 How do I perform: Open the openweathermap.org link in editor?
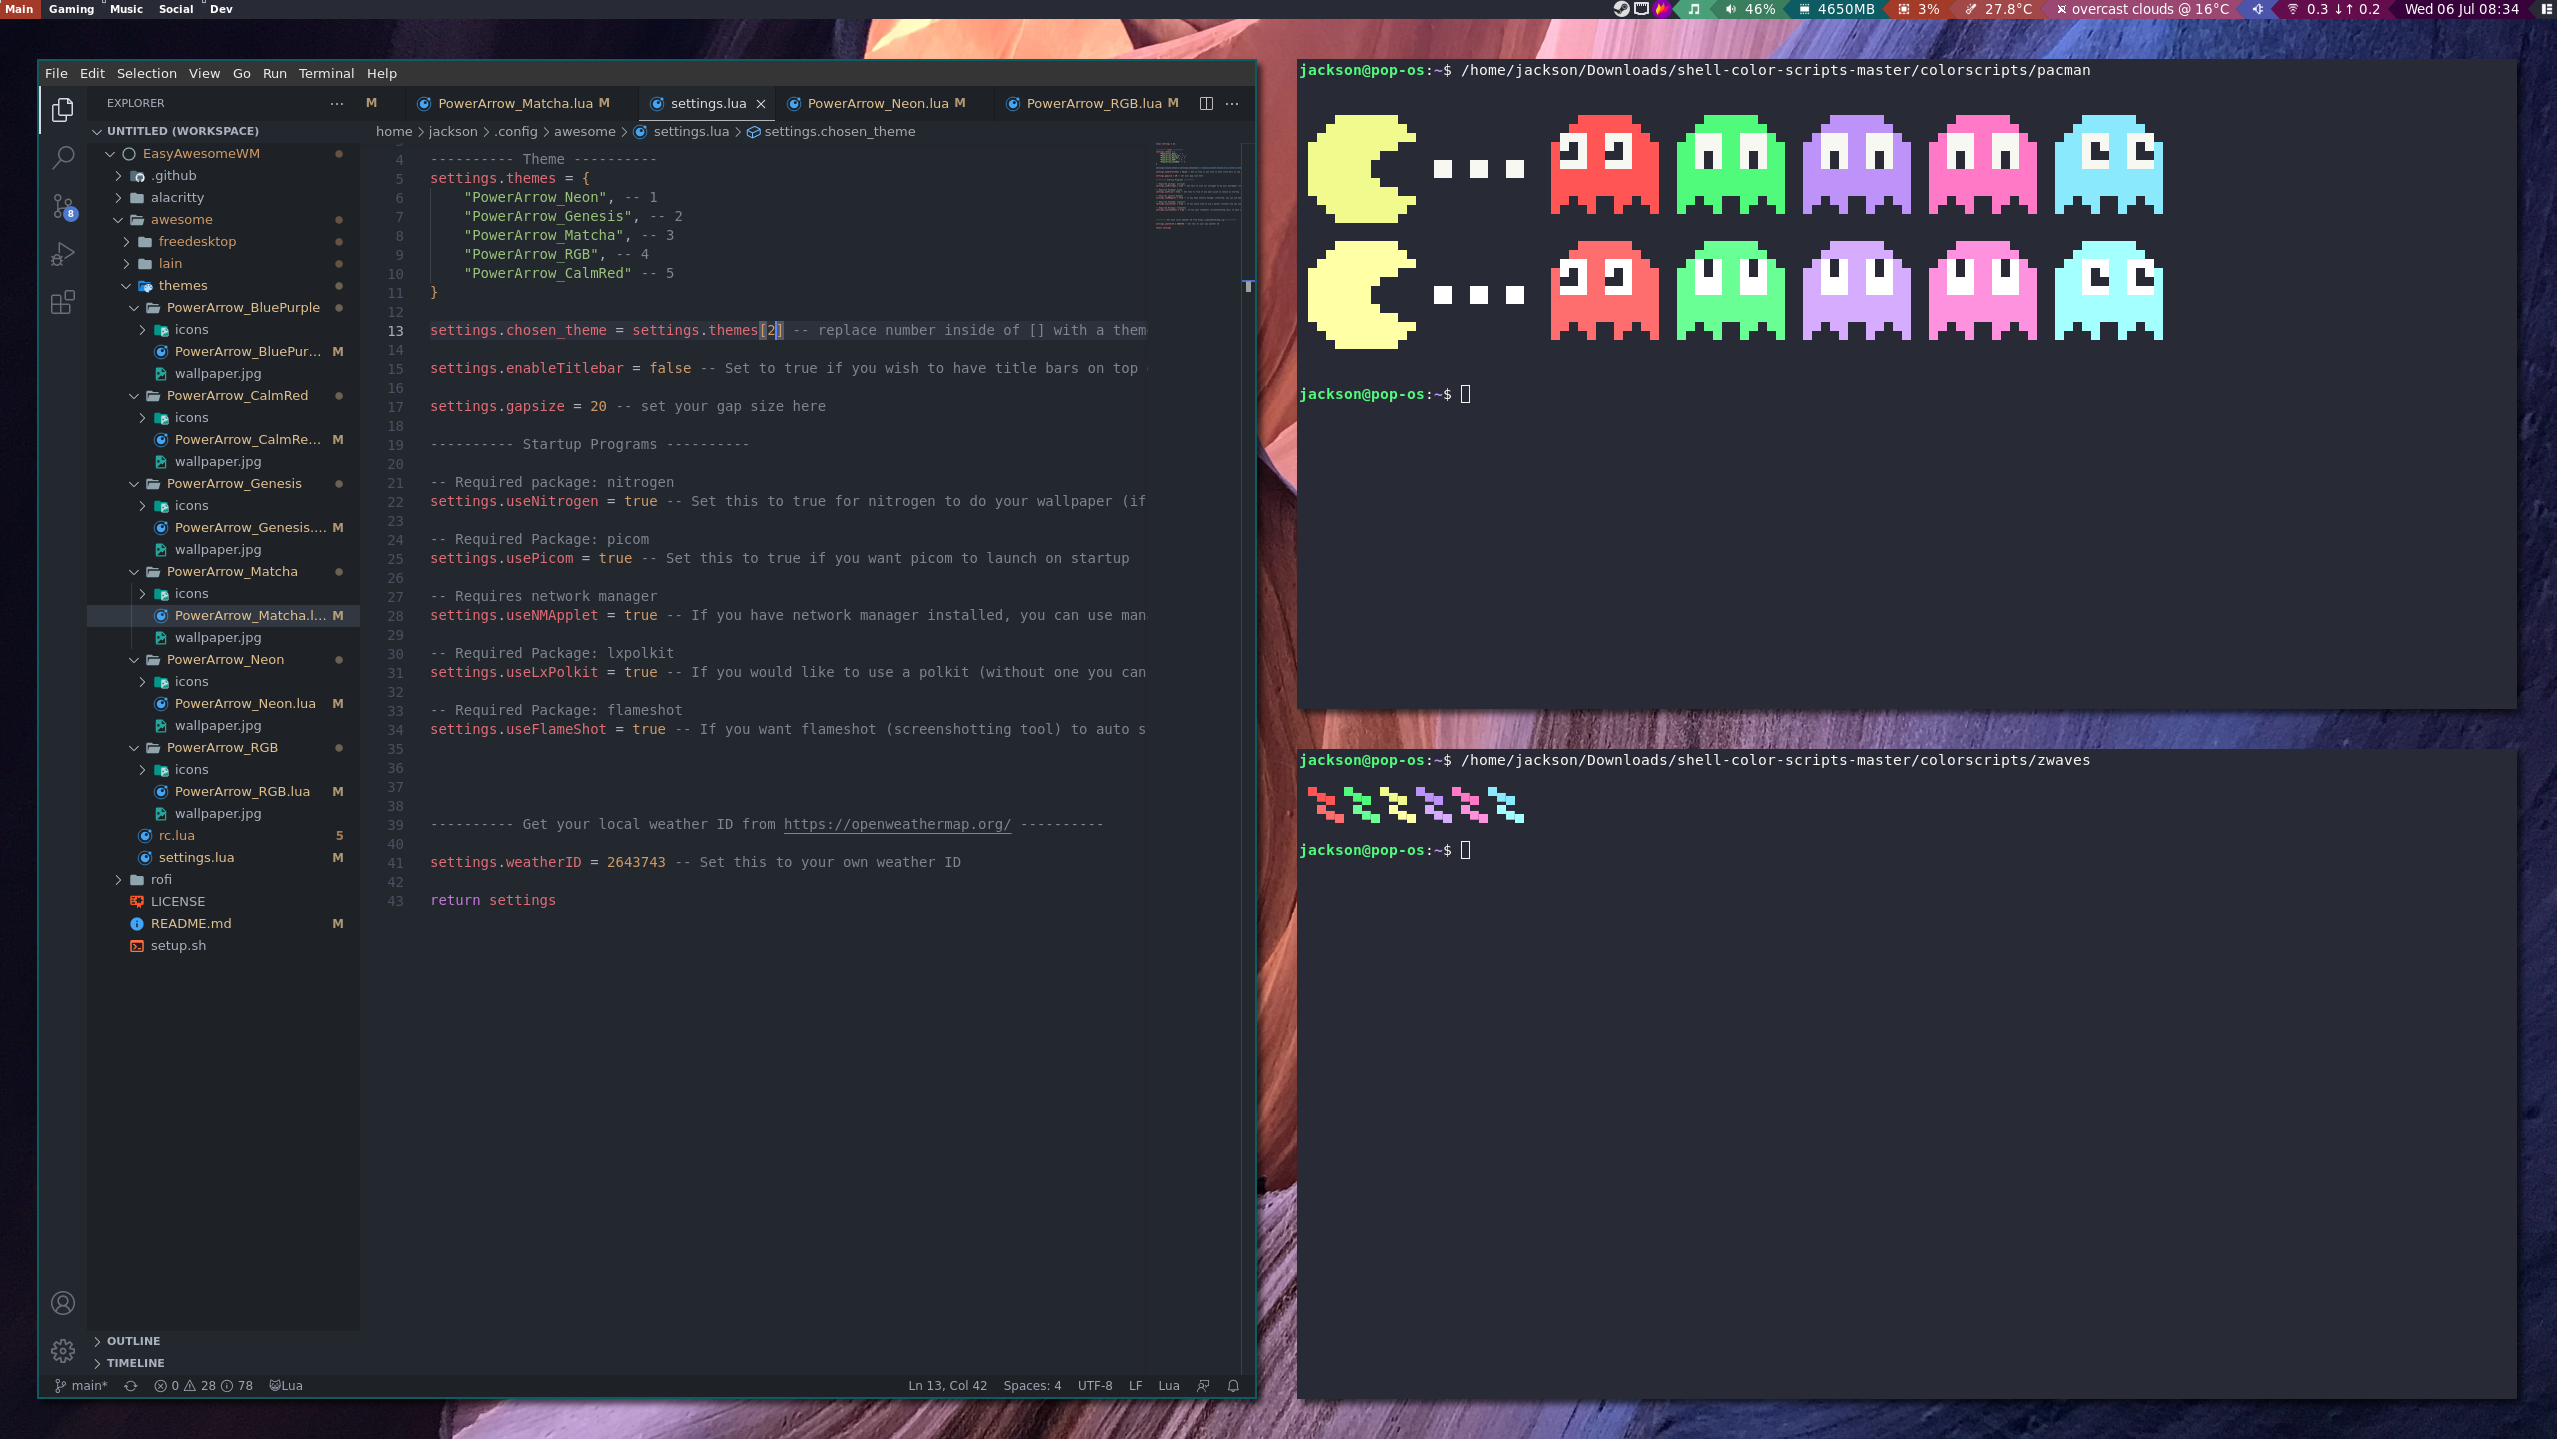pos(897,824)
